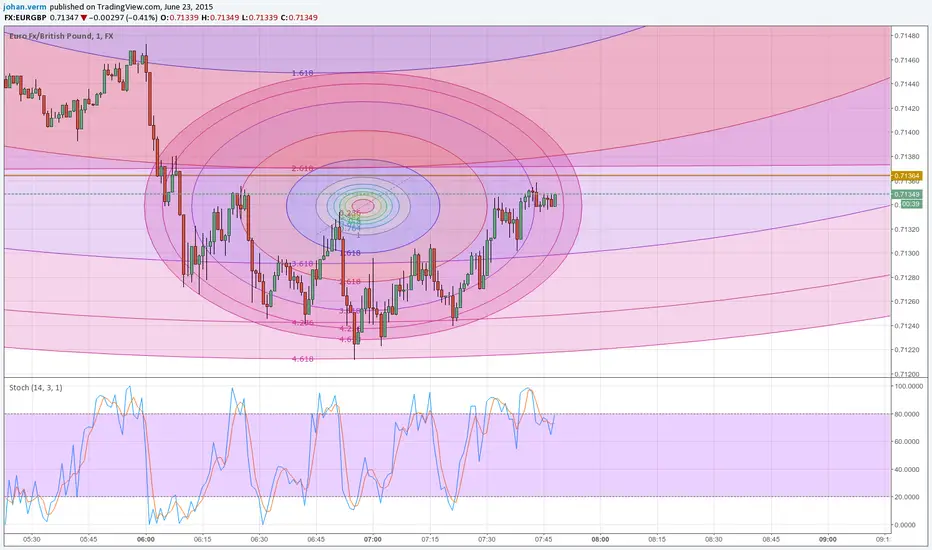Click the 0.71220 price axis value

[908, 350]
